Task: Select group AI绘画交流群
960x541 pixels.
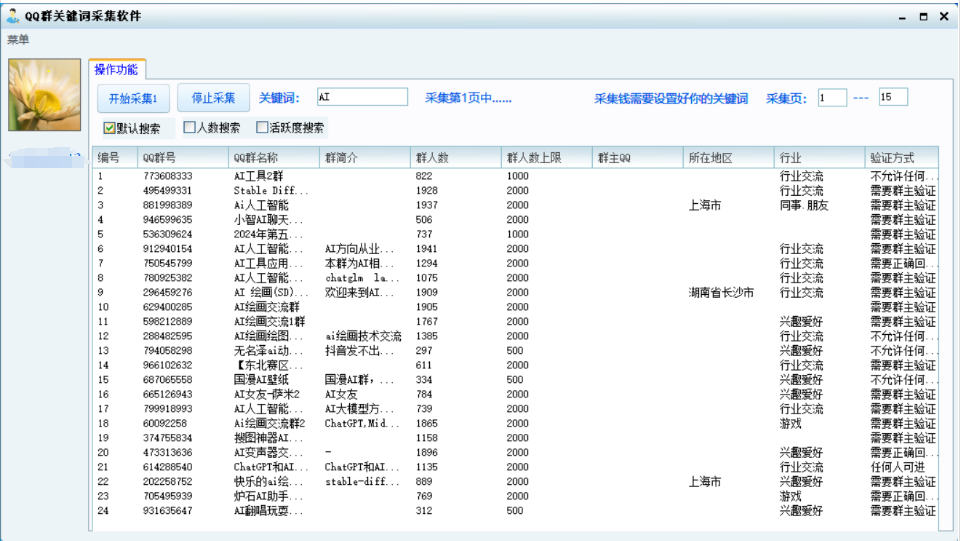Action: 266,307
